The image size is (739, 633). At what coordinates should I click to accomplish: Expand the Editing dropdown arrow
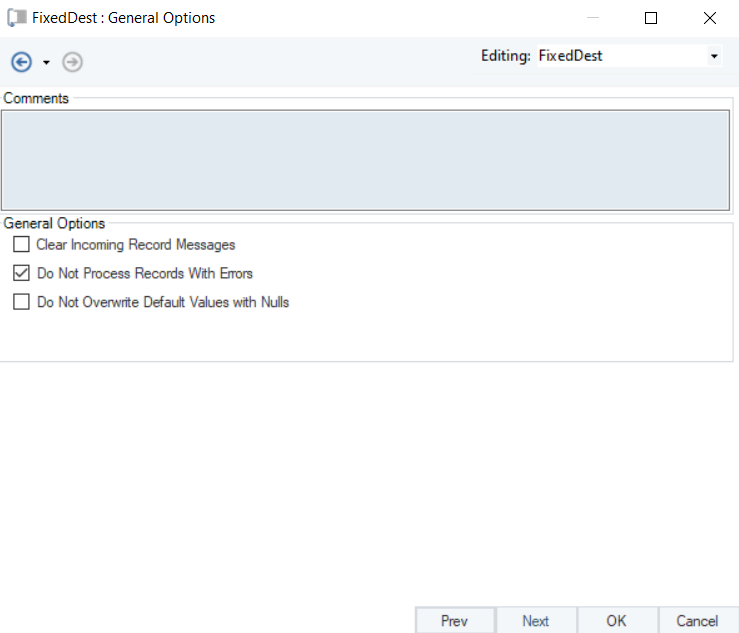coord(714,57)
